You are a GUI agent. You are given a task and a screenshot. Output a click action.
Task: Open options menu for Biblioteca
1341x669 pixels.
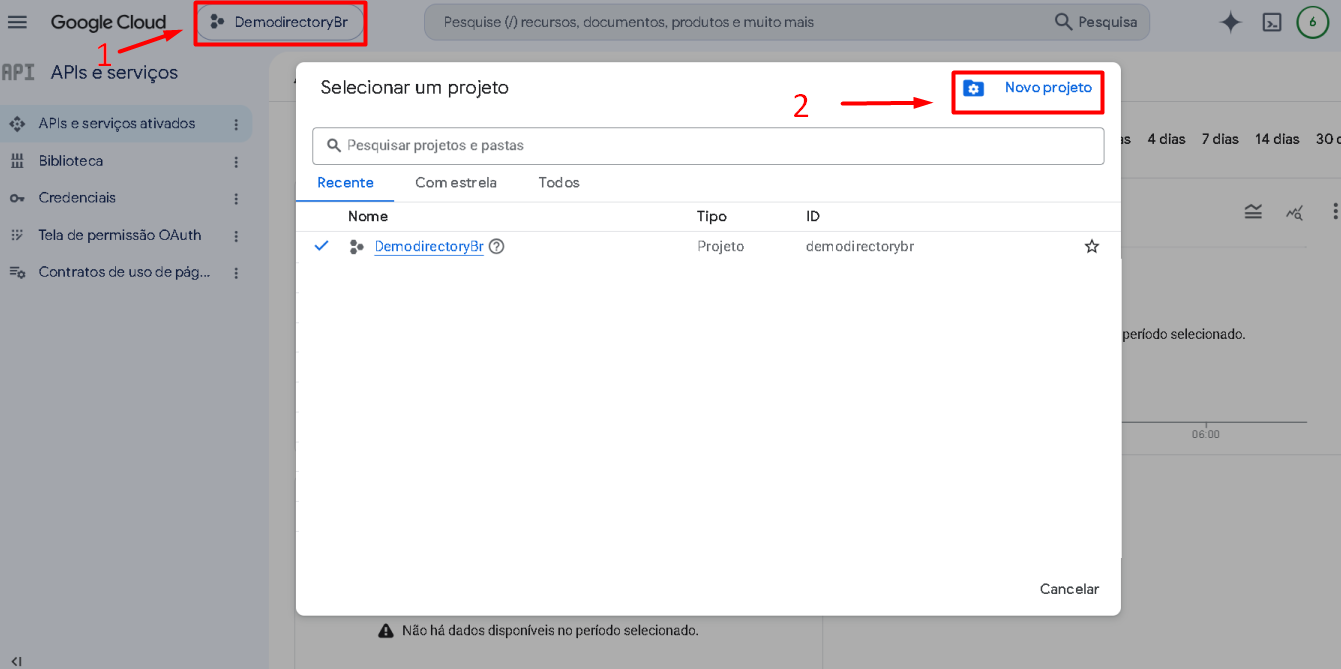click(x=236, y=161)
